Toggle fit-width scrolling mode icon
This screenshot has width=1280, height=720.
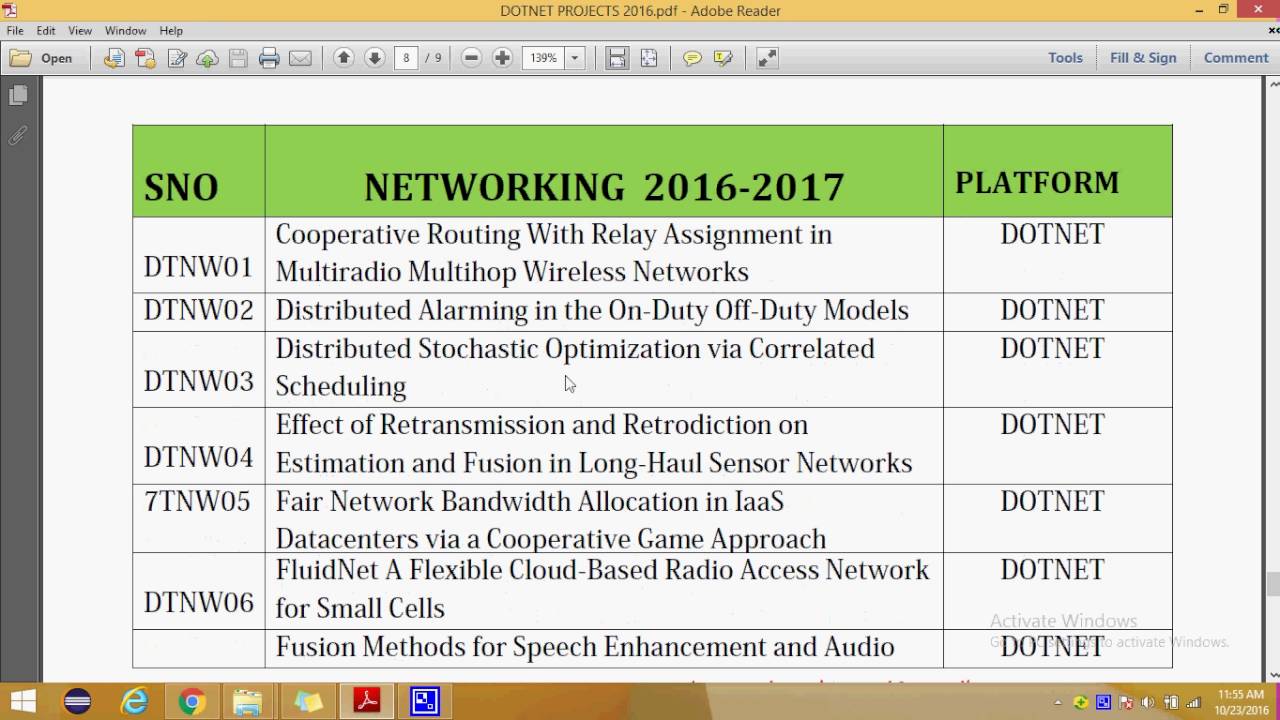(x=617, y=58)
